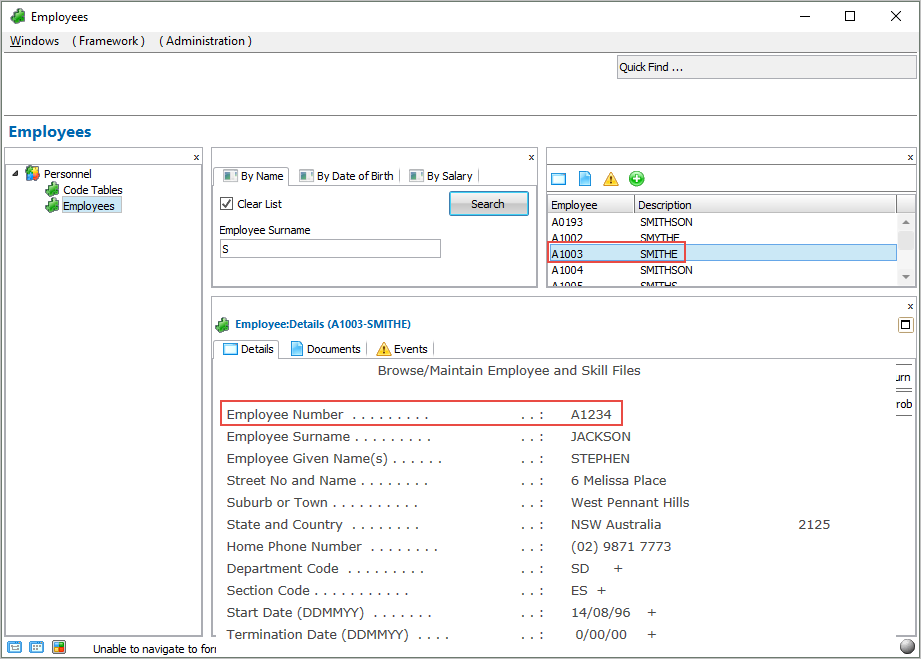
Task: Click the yellow warning Events icon in list toolbar
Action: pyautogui.click(x=611, y=179)
